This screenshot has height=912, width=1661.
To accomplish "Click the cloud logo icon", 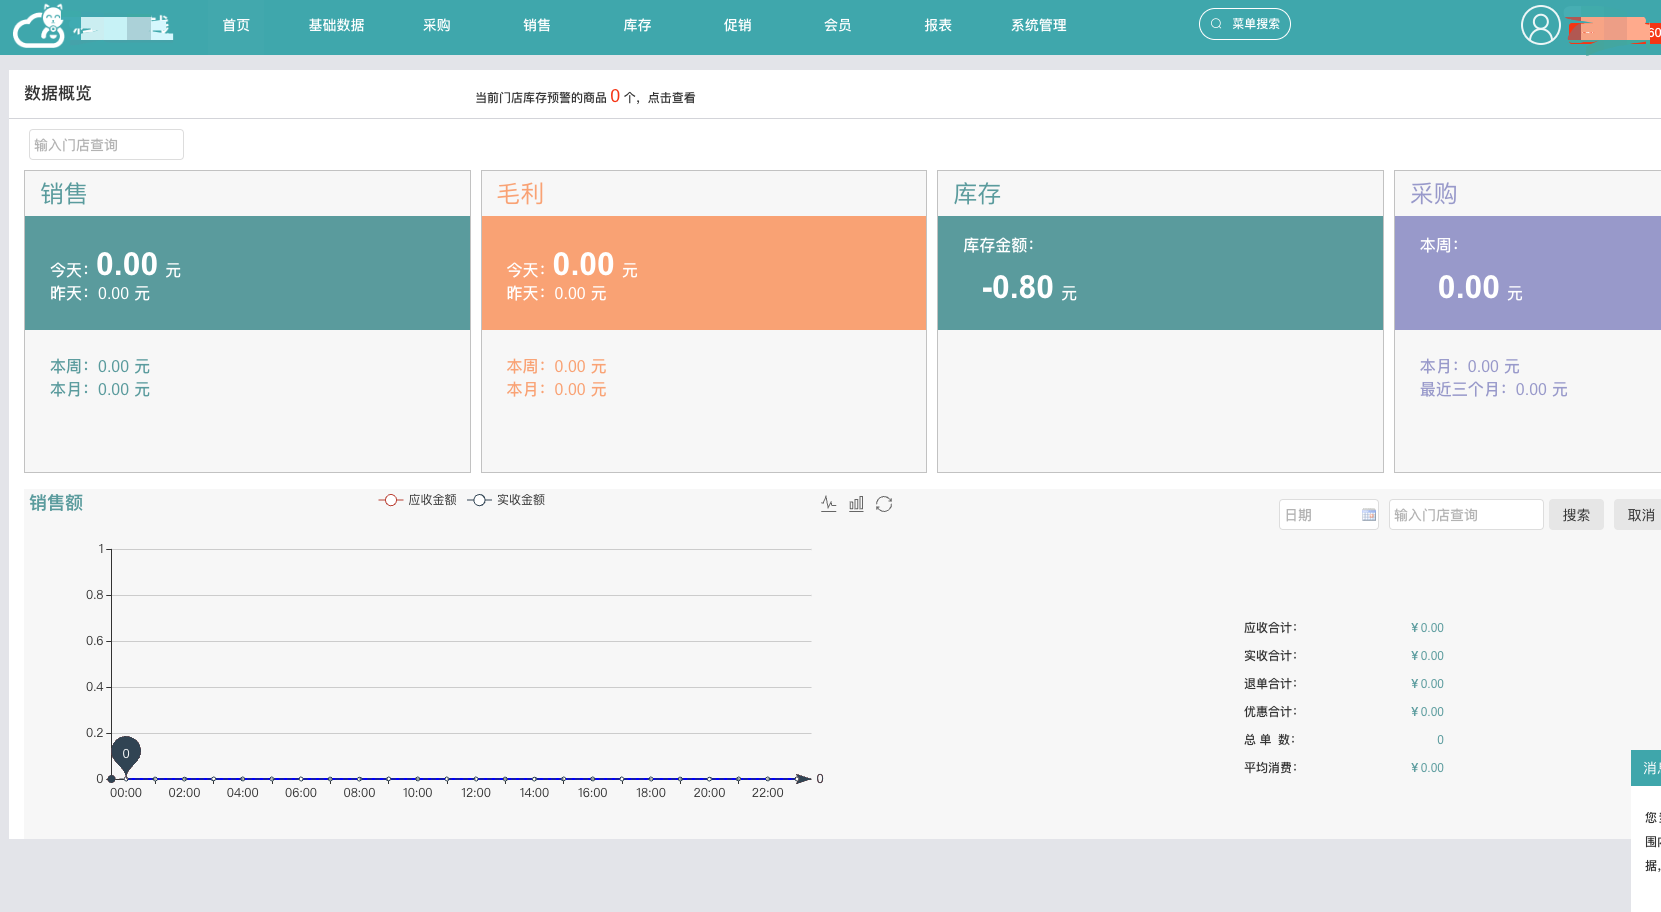I will point(39,26).
